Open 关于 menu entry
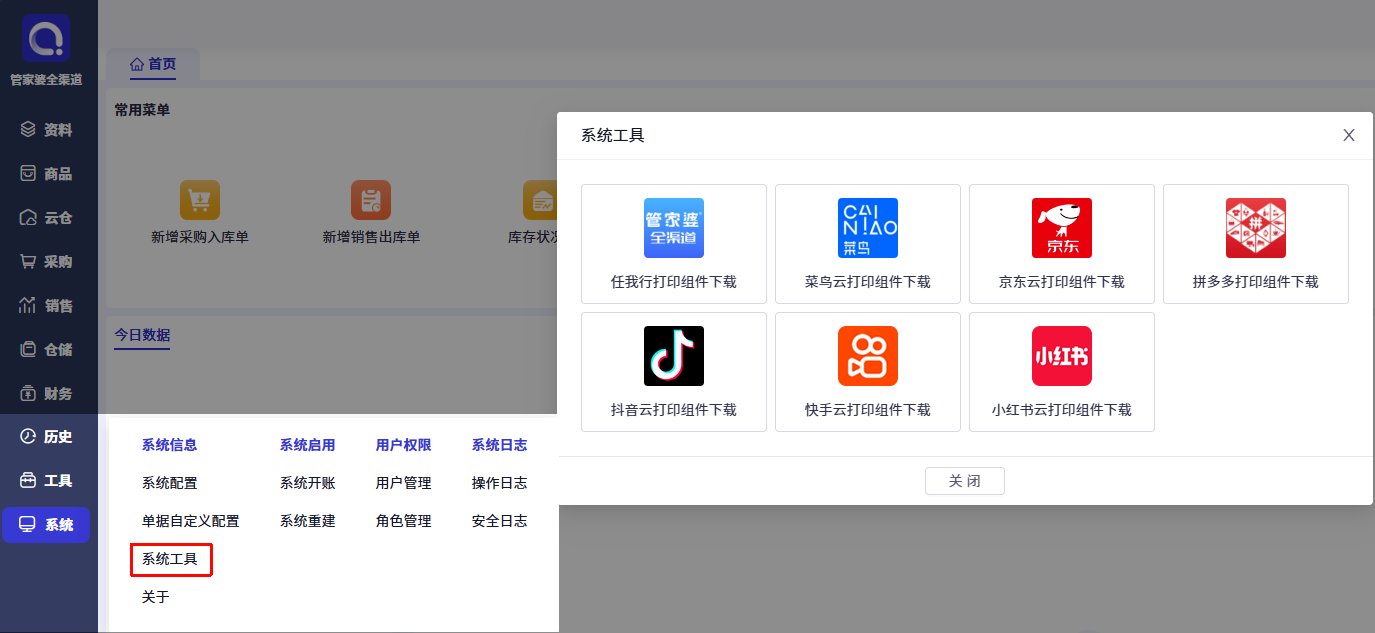1375x633 pixels. (156, 597)
